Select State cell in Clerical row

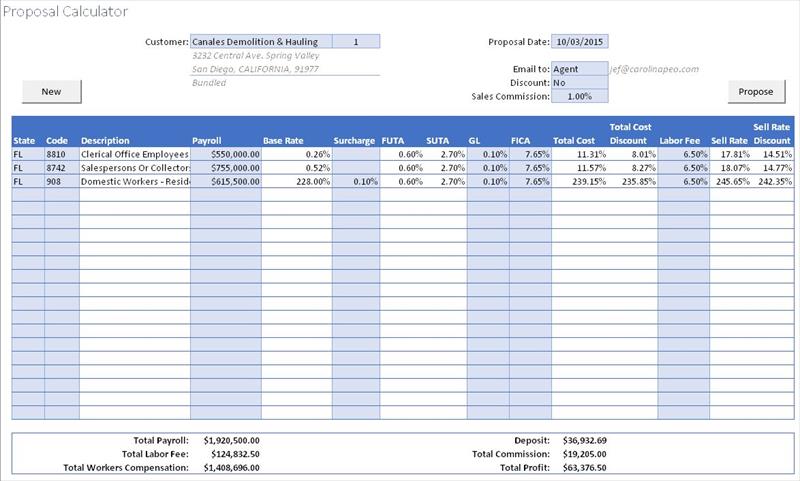28,154
